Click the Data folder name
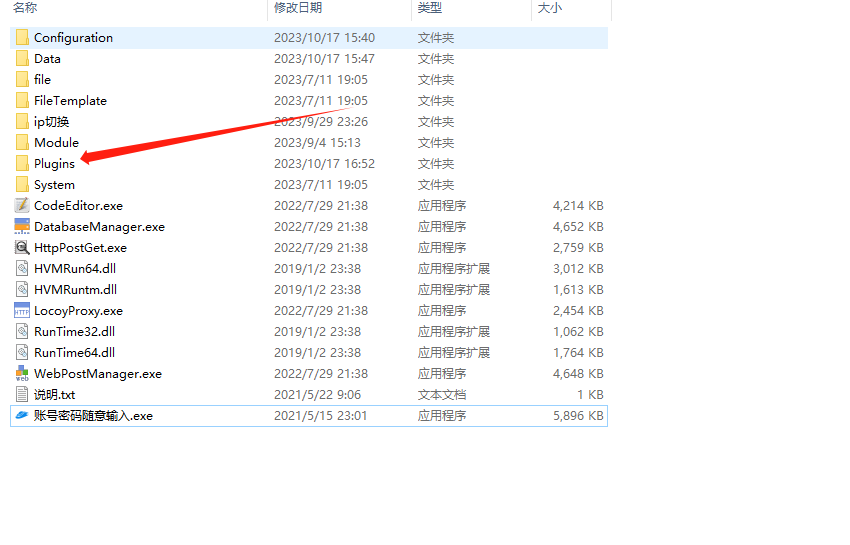This screenshot has height=545, width=850. (x=47, y=59)
